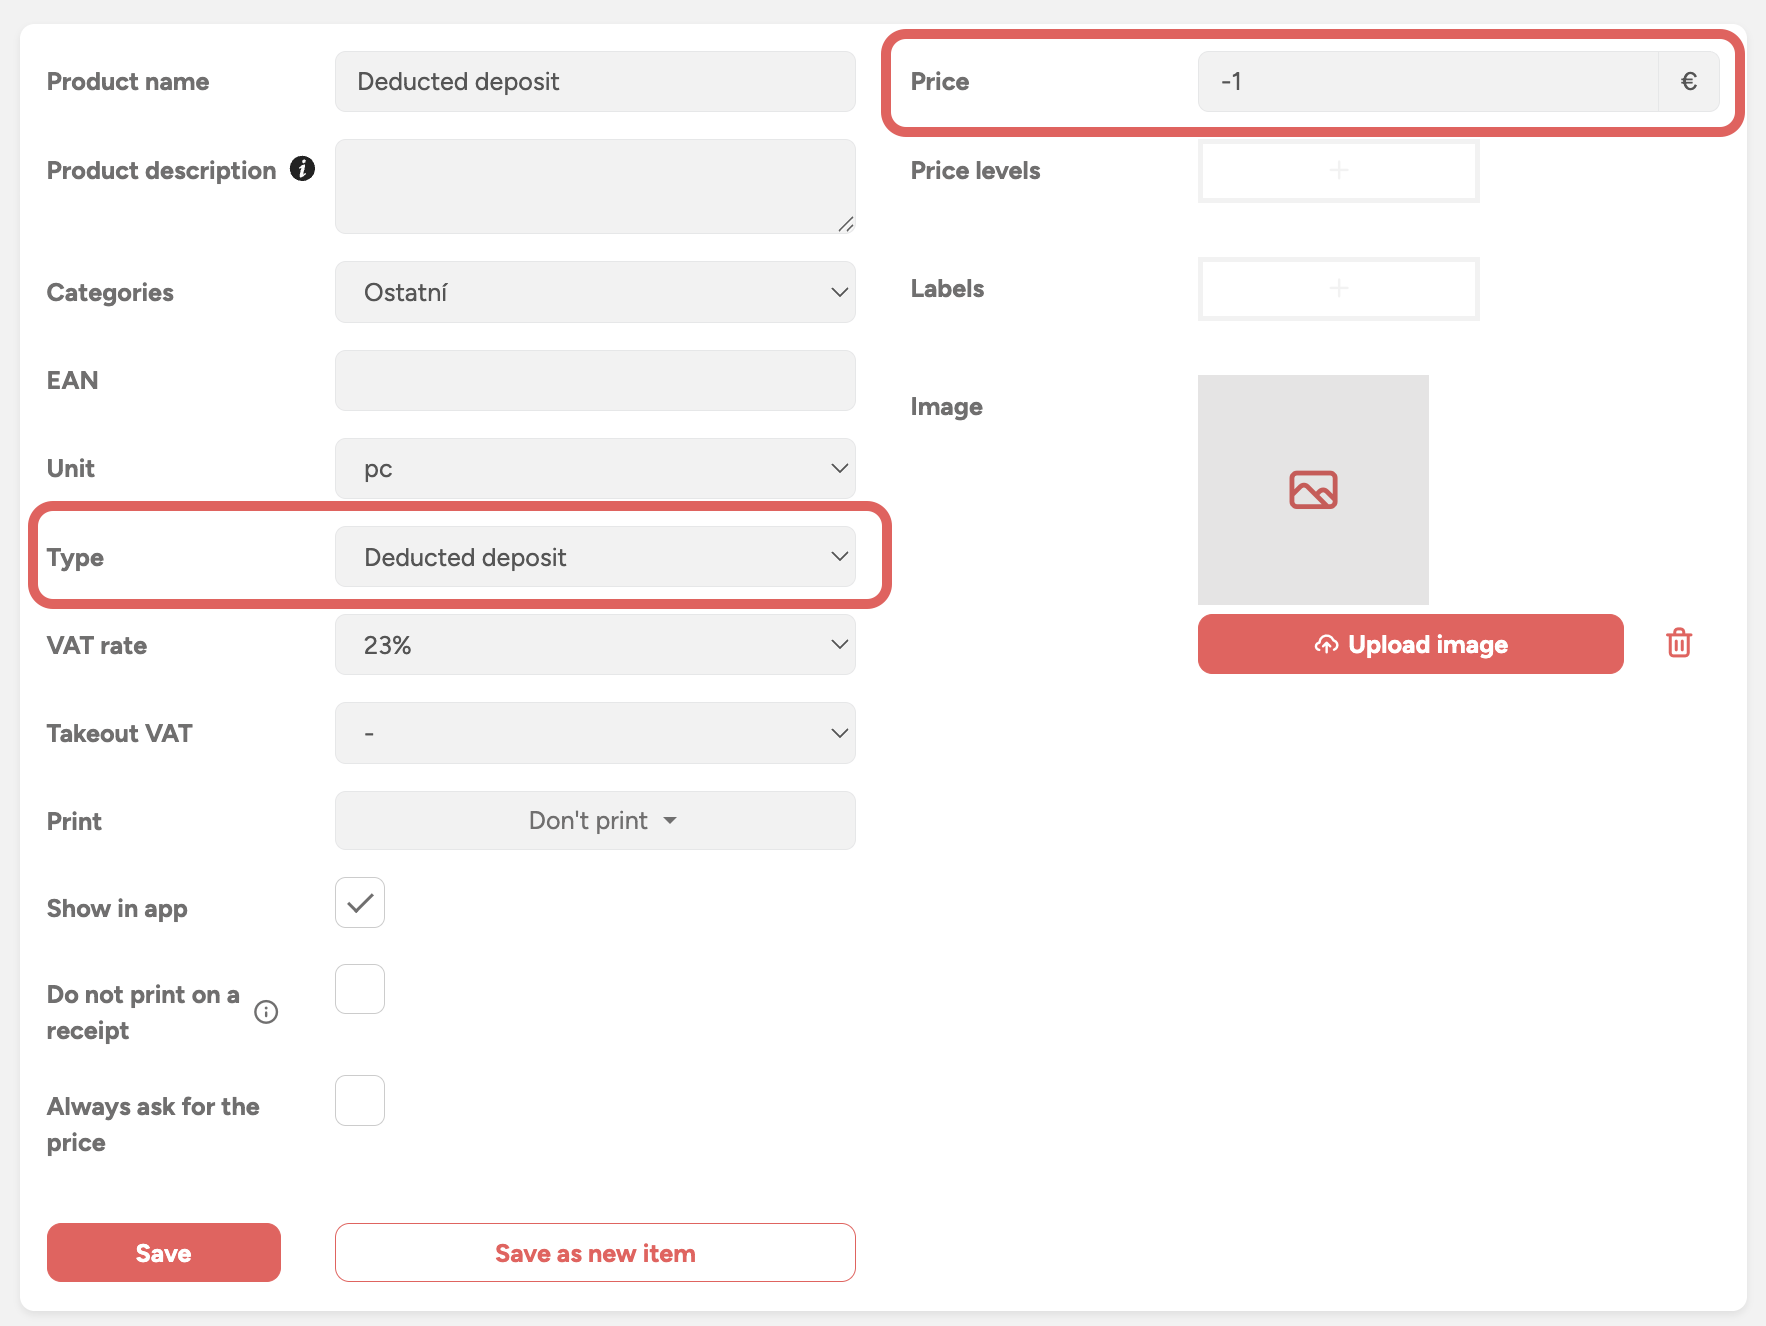
Task: Click the EAN input field
Action: [x=595, y=380]
